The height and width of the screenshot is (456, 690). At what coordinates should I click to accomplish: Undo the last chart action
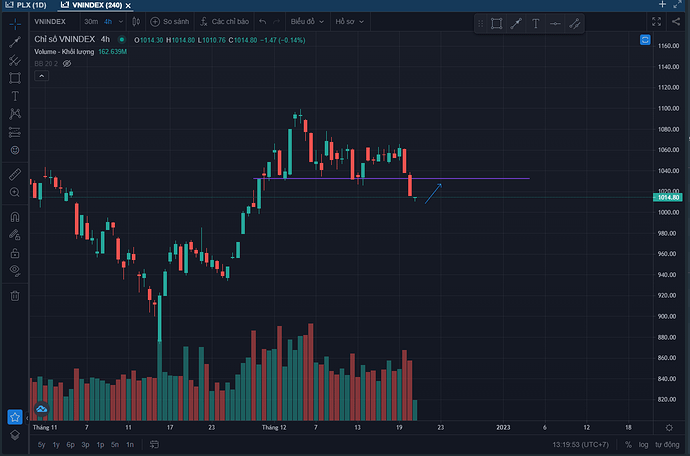pyautogui.click(x=263, y=22)
